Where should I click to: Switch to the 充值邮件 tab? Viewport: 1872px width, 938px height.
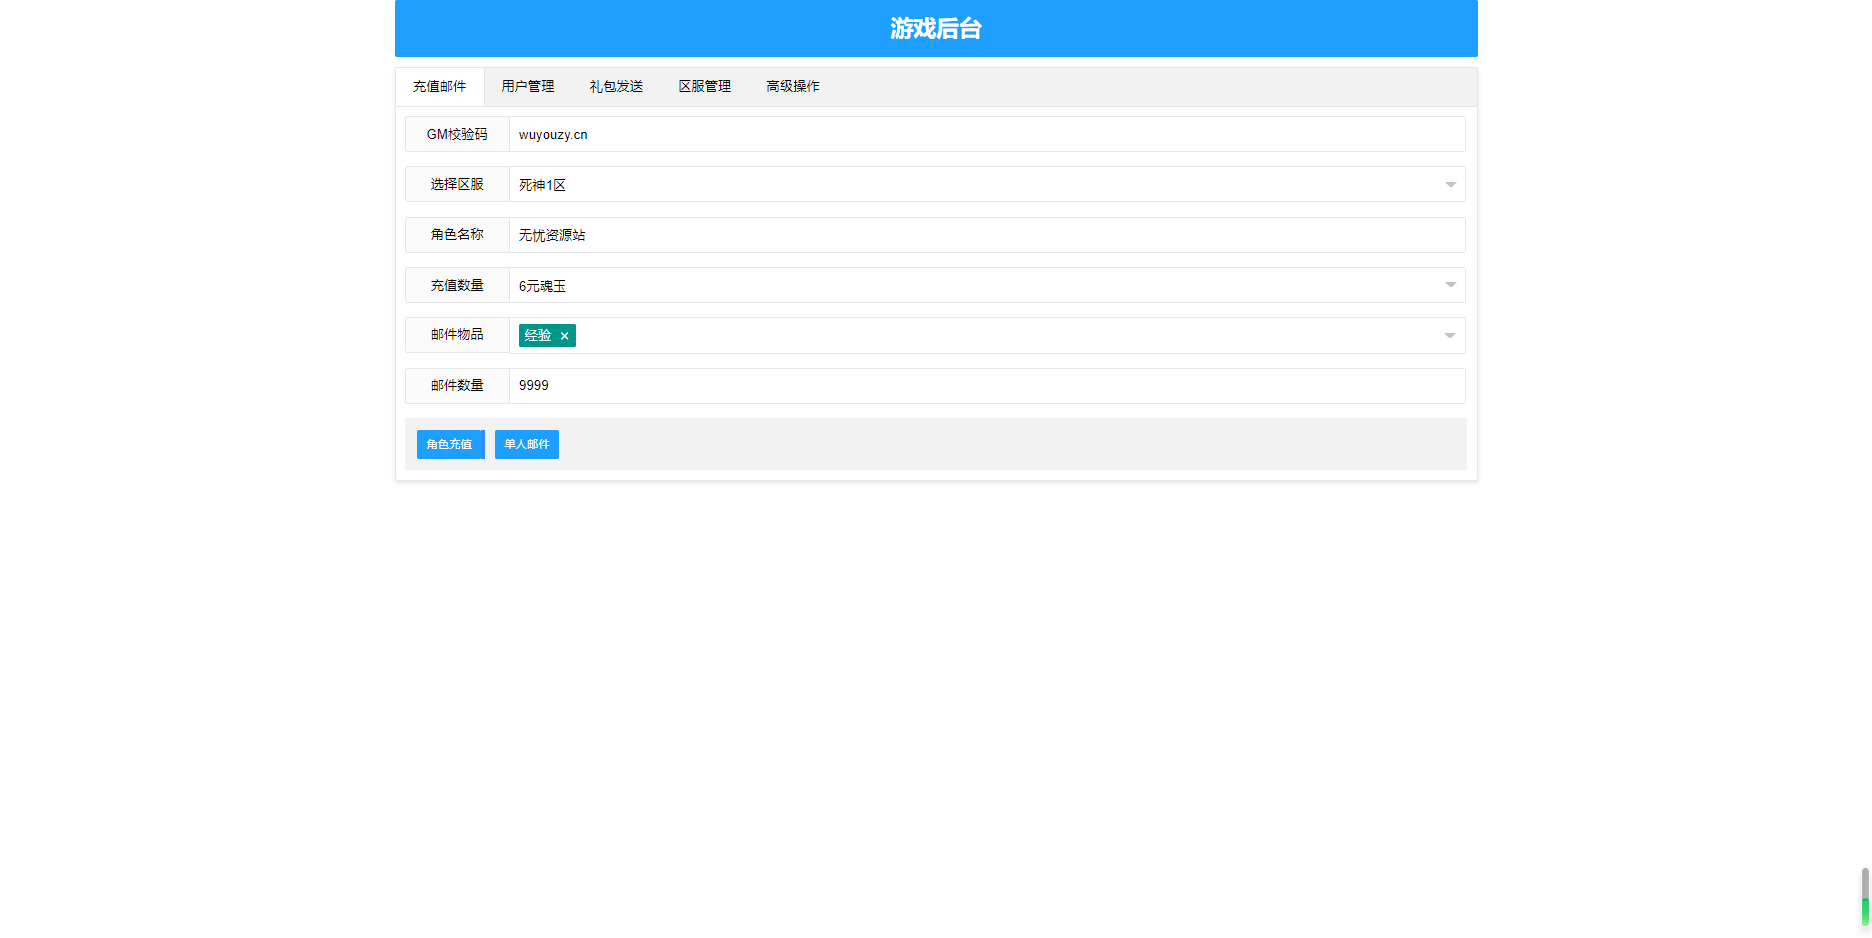tap(440, 87)
